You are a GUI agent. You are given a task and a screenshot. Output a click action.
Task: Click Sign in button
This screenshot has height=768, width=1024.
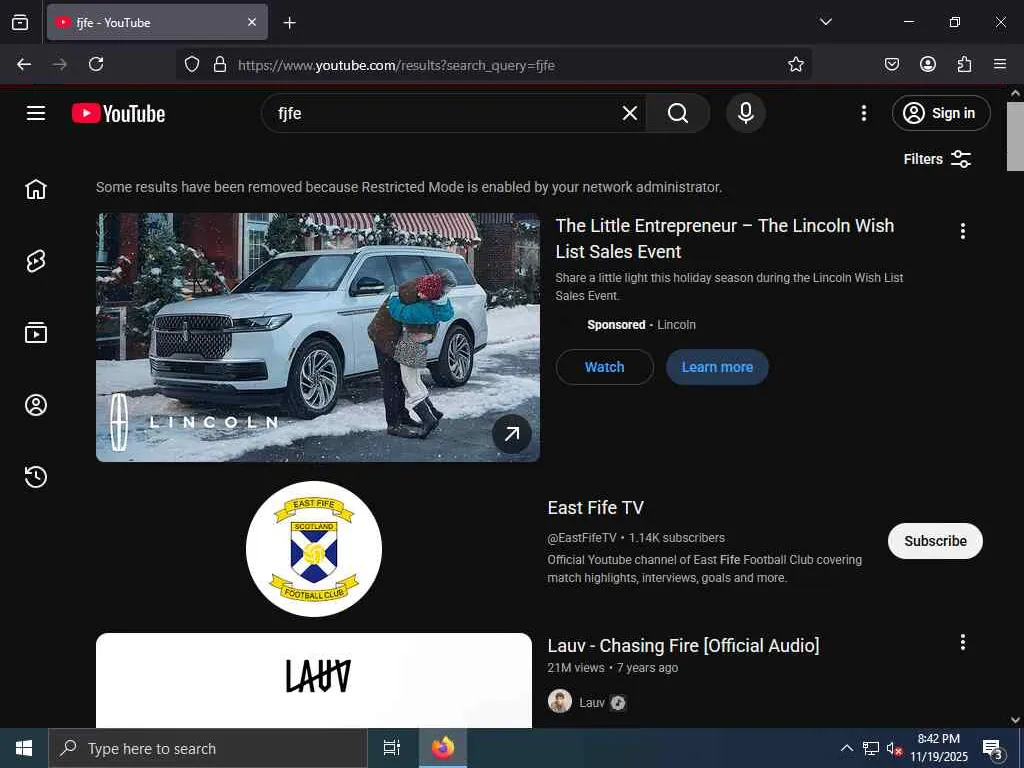[x=941, y=113]
